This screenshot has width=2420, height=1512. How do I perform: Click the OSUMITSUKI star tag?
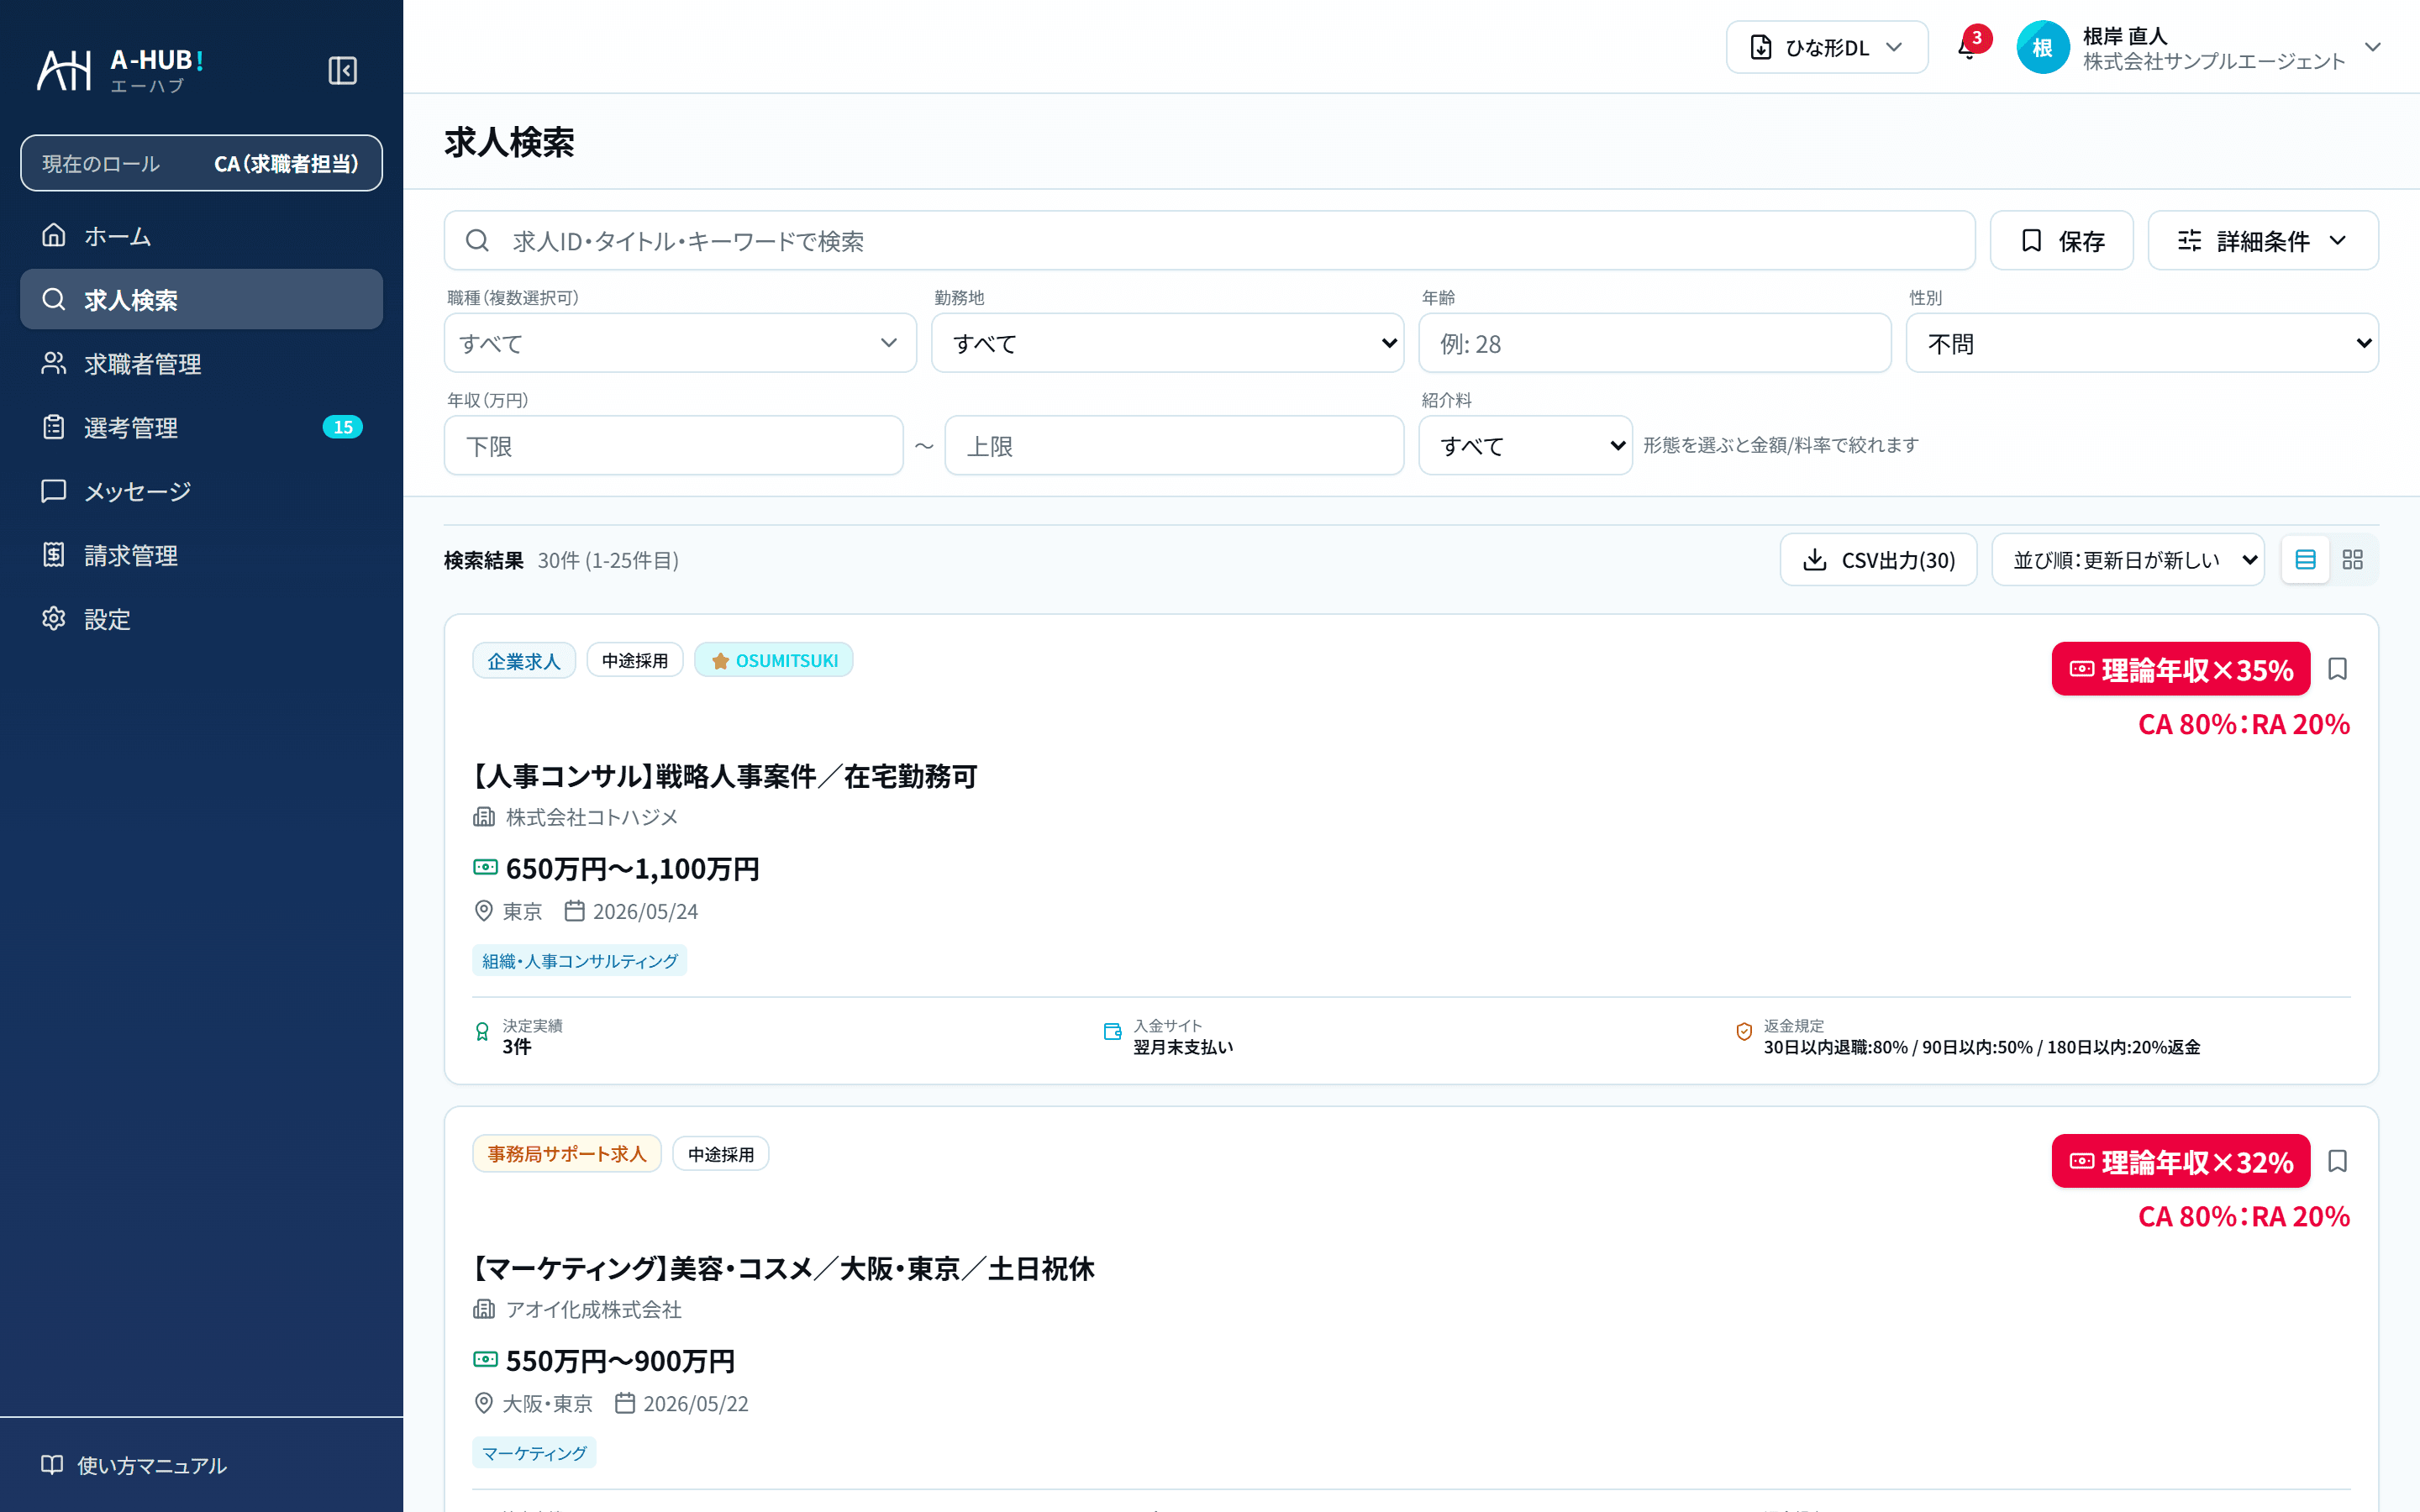(x=774, y=661)
